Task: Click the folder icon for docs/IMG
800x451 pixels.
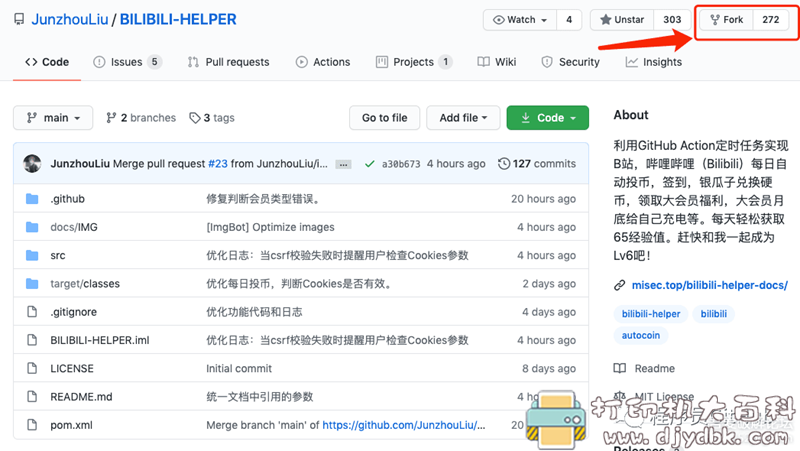Action: (x=32, y=227)
